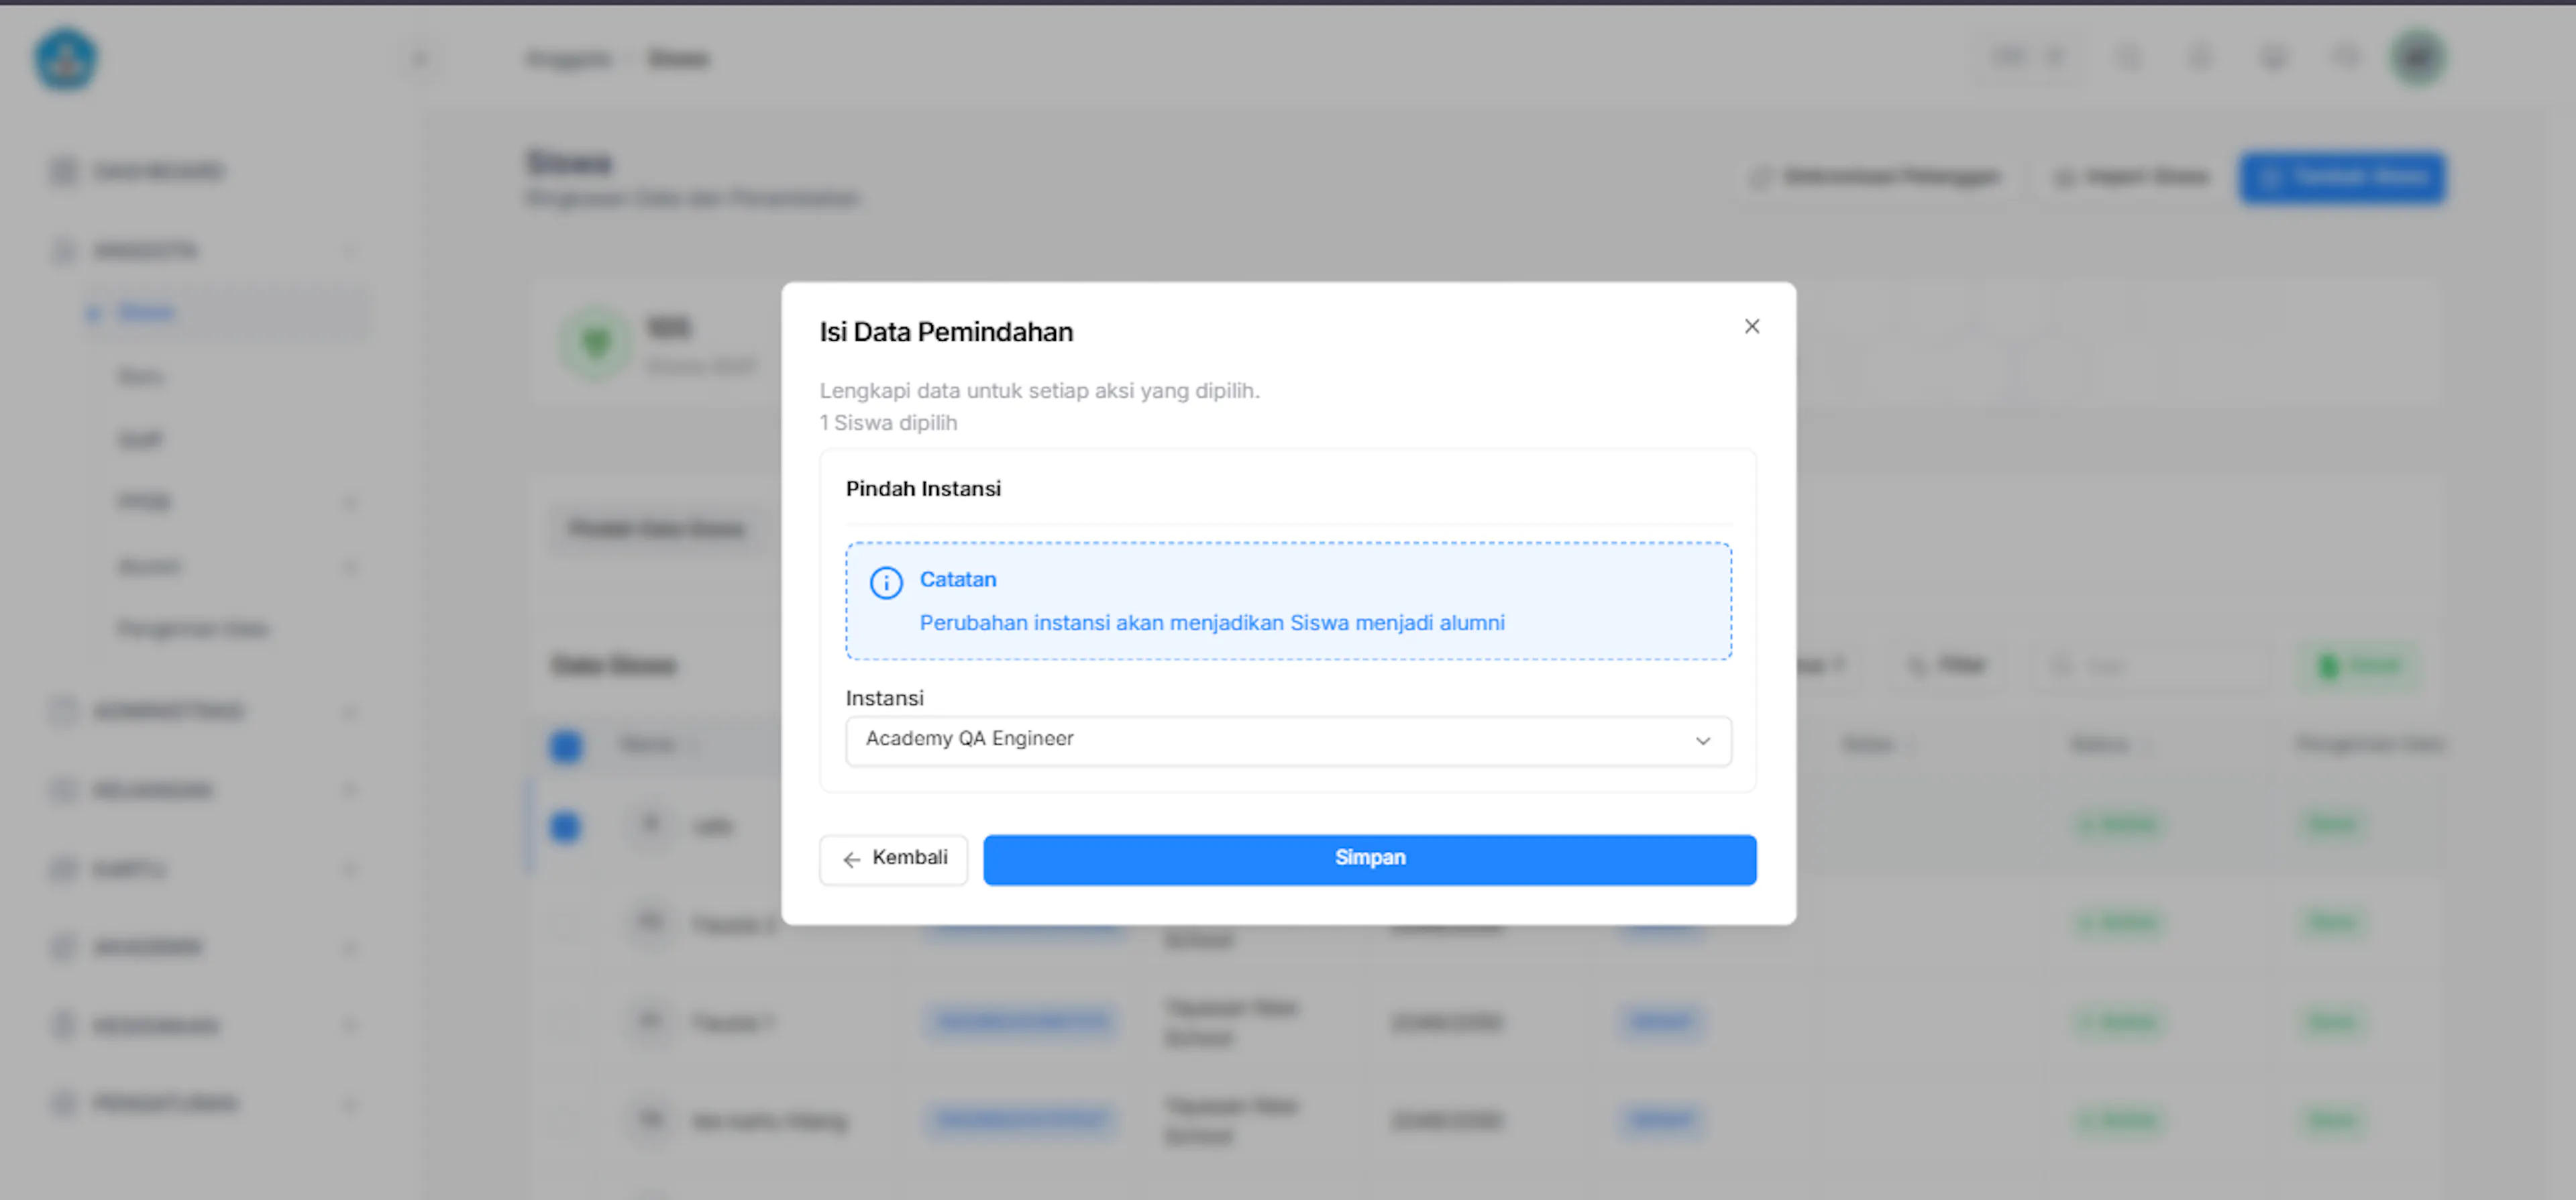
Task: Click the green export button above the table
Action: pyautogui.click(x=2359, y=665)
